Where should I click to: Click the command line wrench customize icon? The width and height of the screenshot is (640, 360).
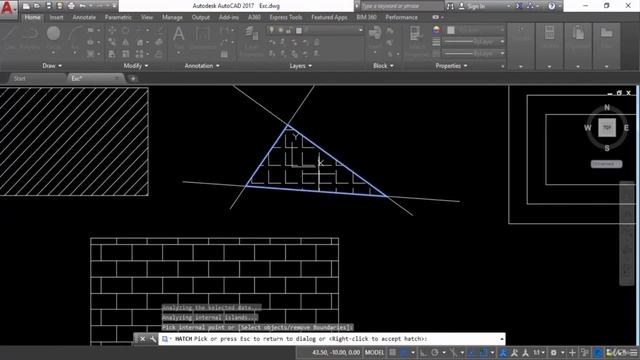coord(153,339)
